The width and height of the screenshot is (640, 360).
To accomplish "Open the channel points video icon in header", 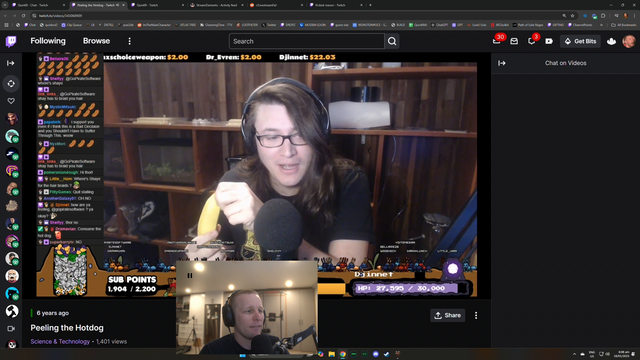I will (x=549, y=41).
